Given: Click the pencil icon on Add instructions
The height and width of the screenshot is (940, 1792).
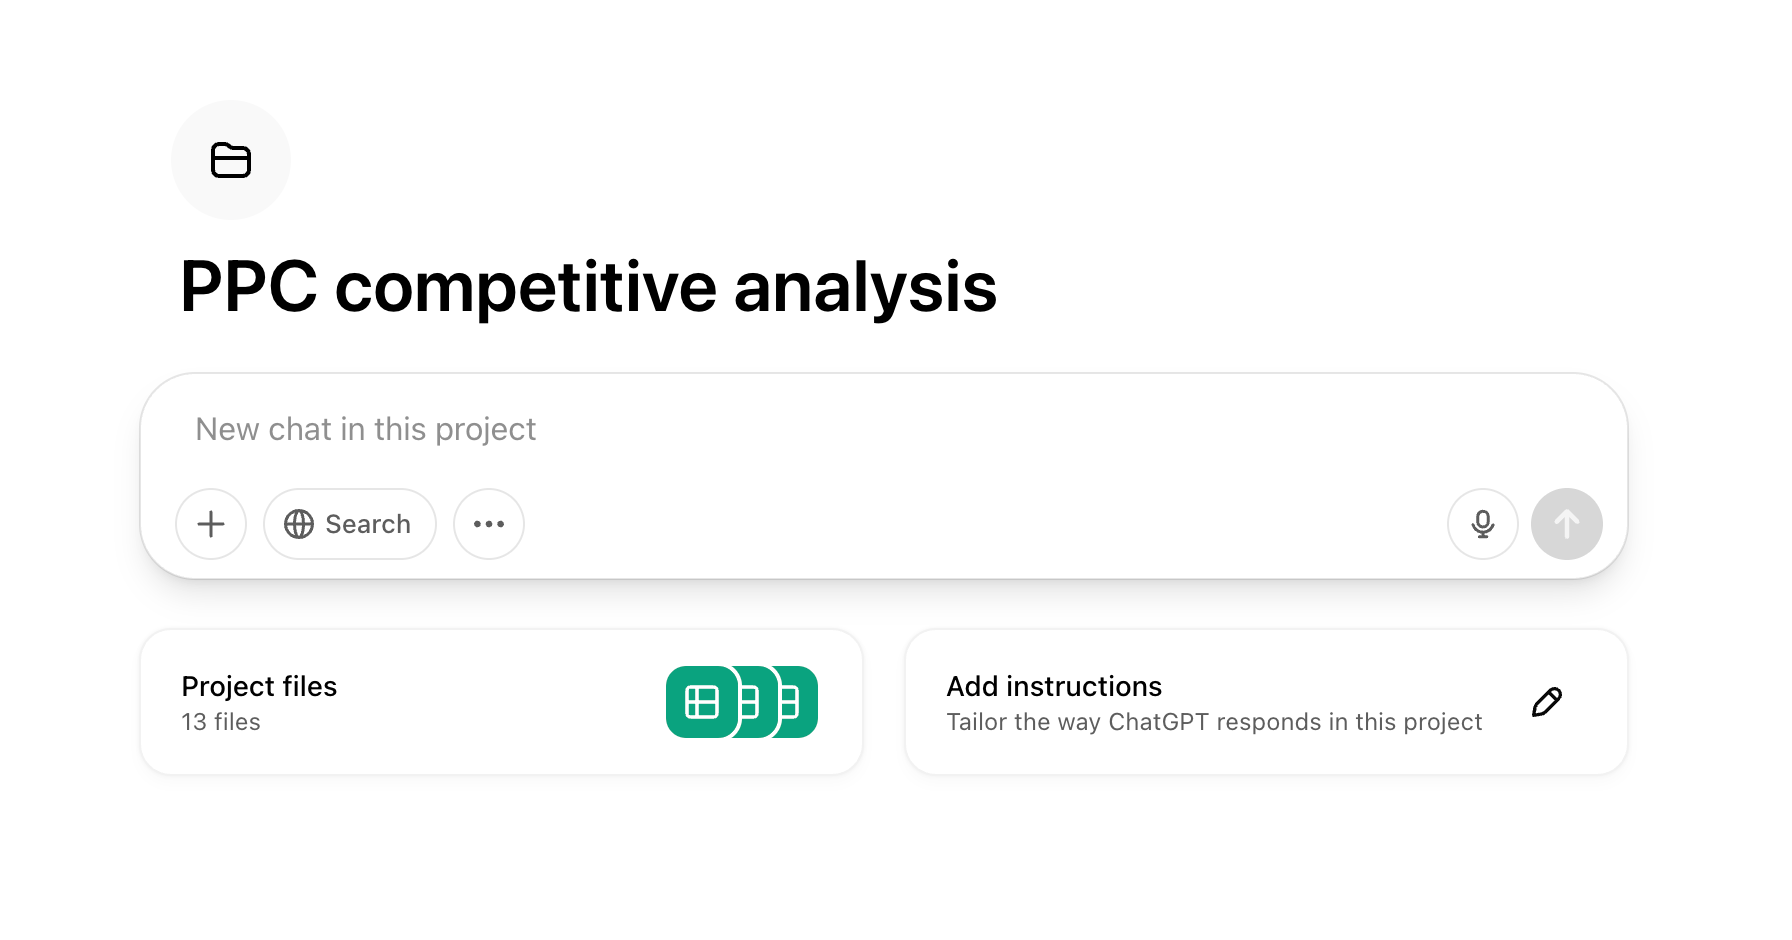Looking at the screenshot, I should (x=1546, y=701).
